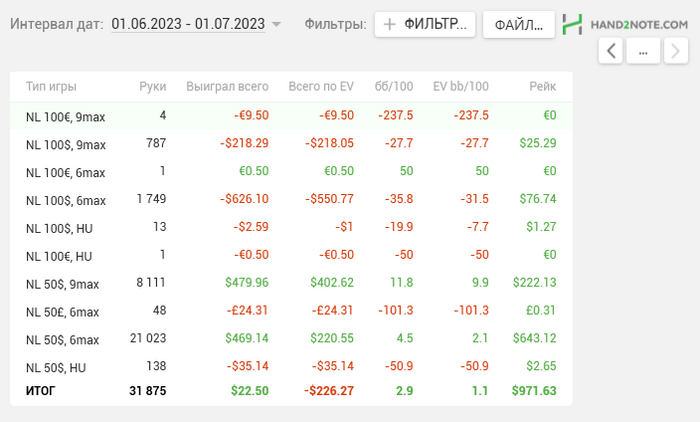
Task: Click the ИТОГ totals row
Action: point(290,390)
